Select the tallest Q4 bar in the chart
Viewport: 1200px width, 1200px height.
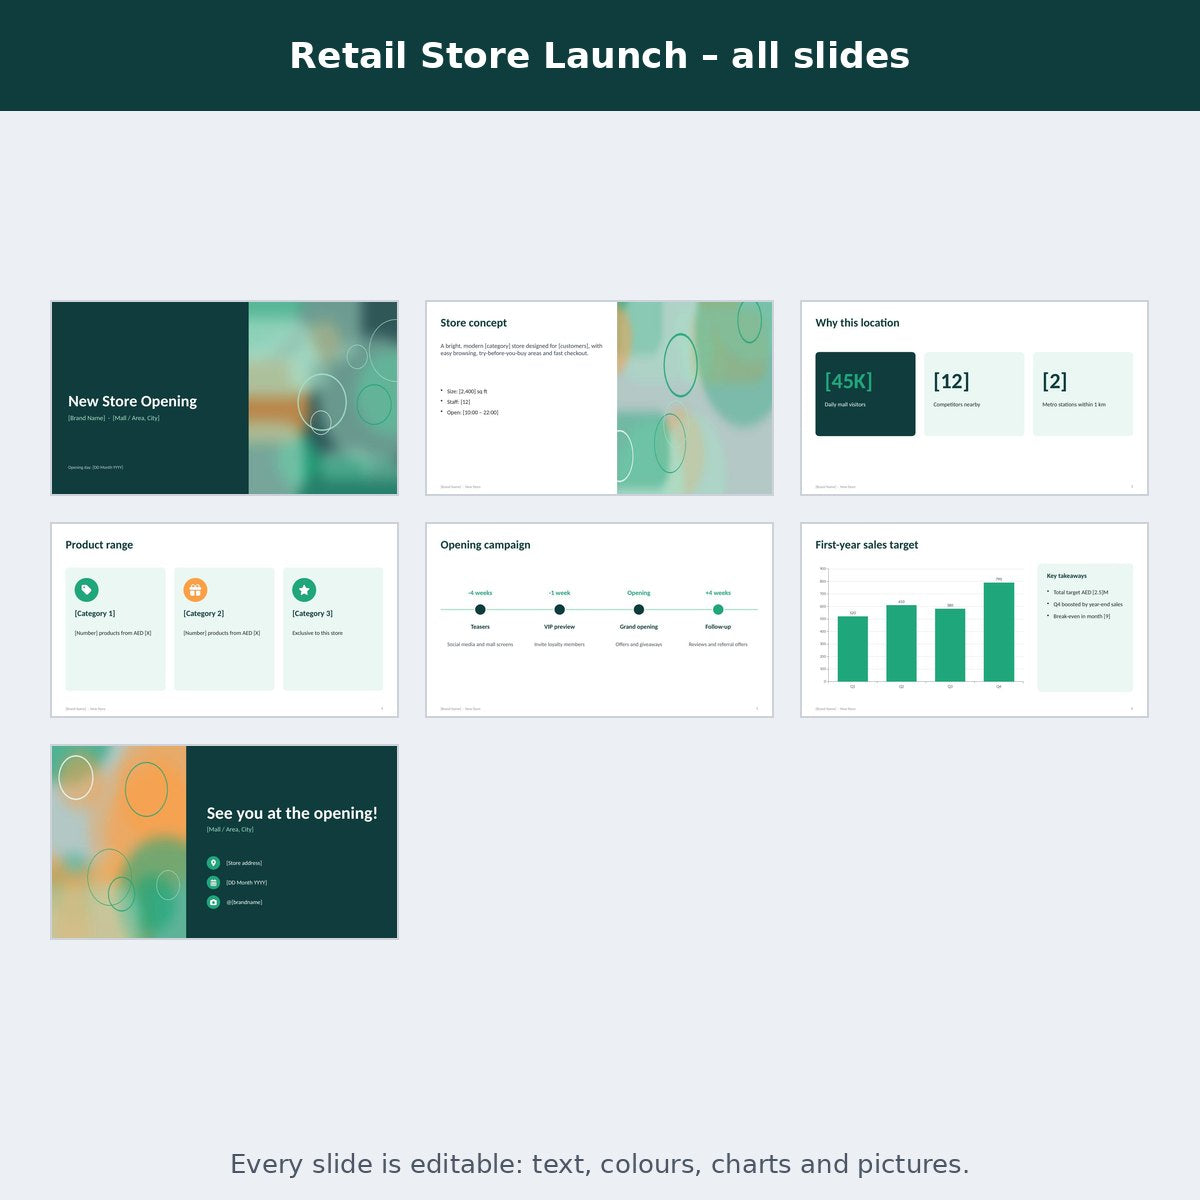pos(999,632)
